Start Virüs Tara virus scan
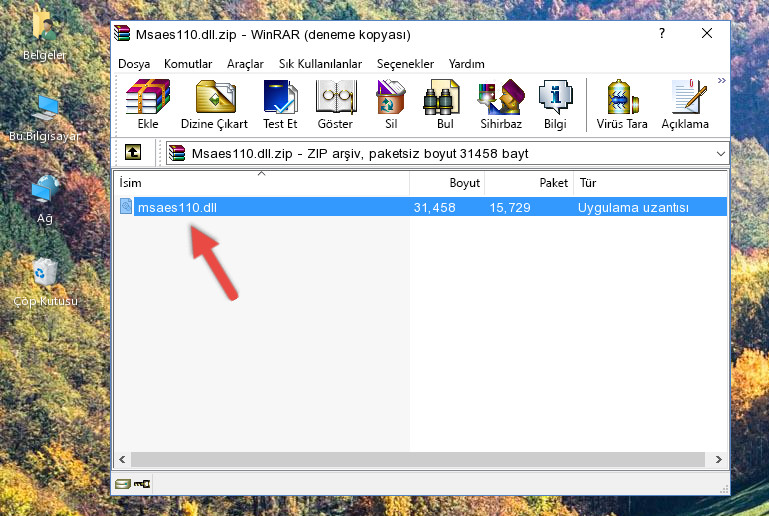 pyautogui.click(x=622, y=104)
